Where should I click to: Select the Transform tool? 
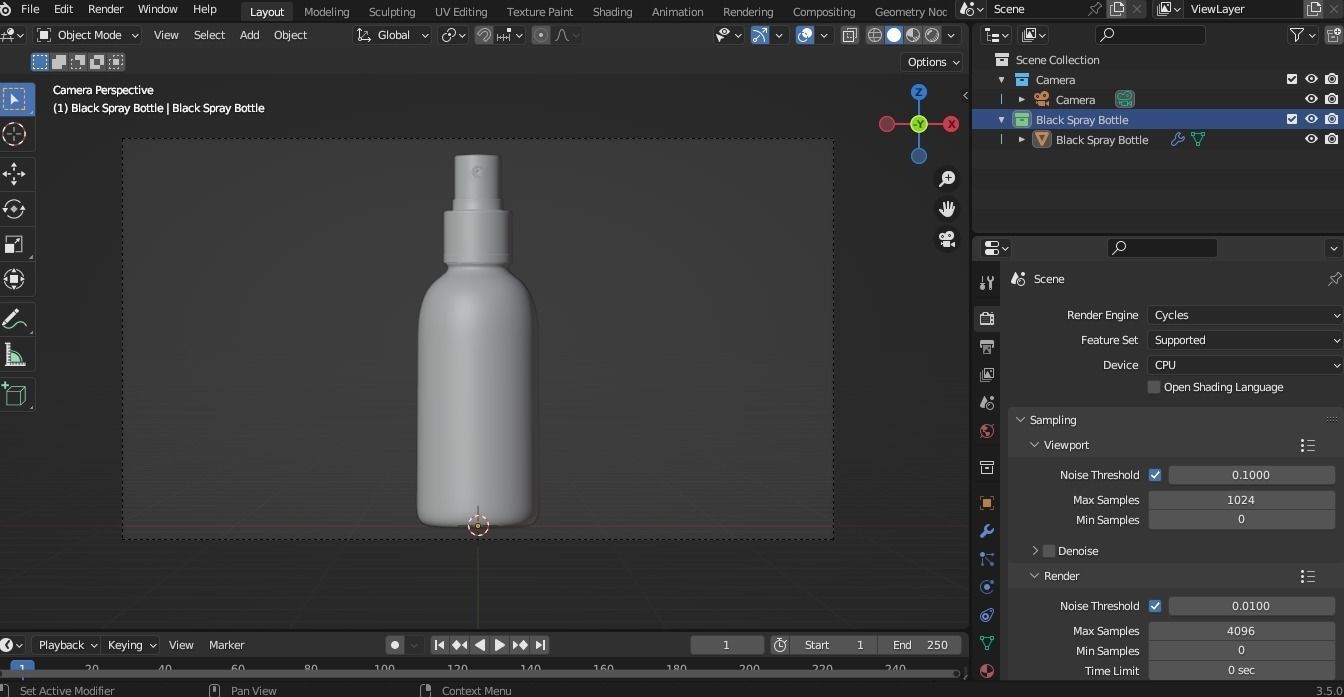coord(15,279)
